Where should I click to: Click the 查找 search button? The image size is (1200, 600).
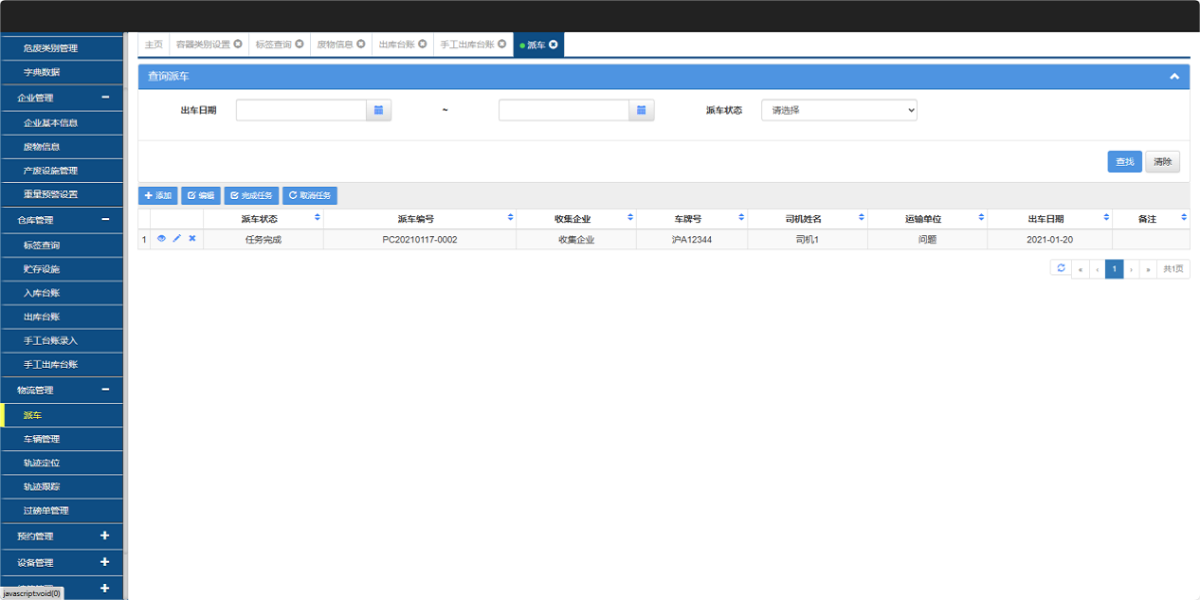(1124, 161)
